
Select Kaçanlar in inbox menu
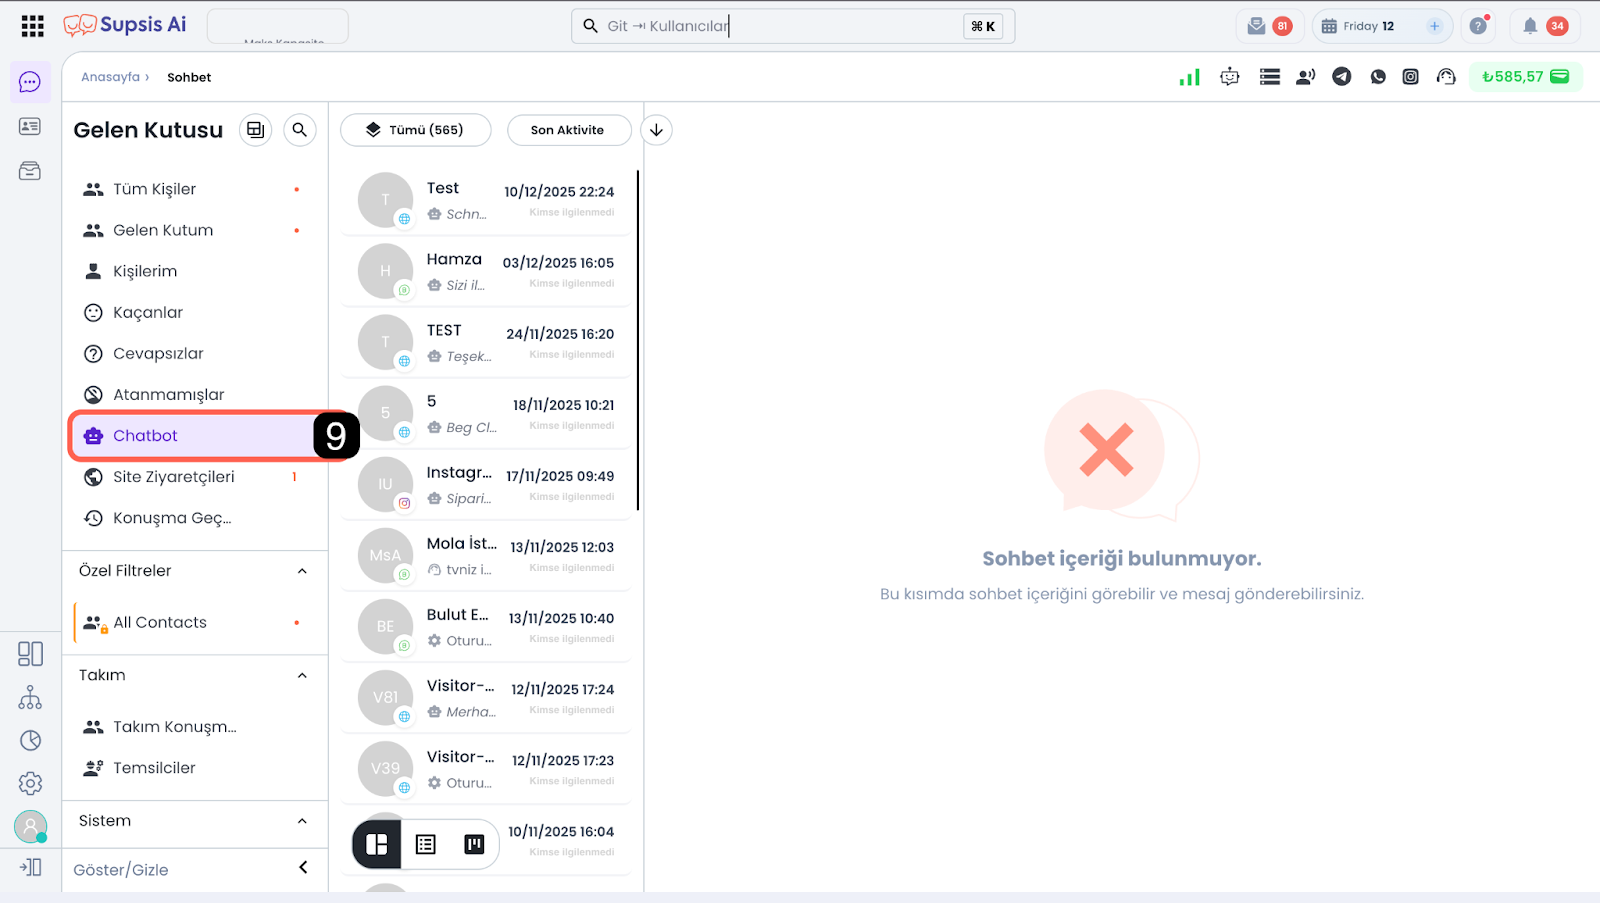point(148,313)
